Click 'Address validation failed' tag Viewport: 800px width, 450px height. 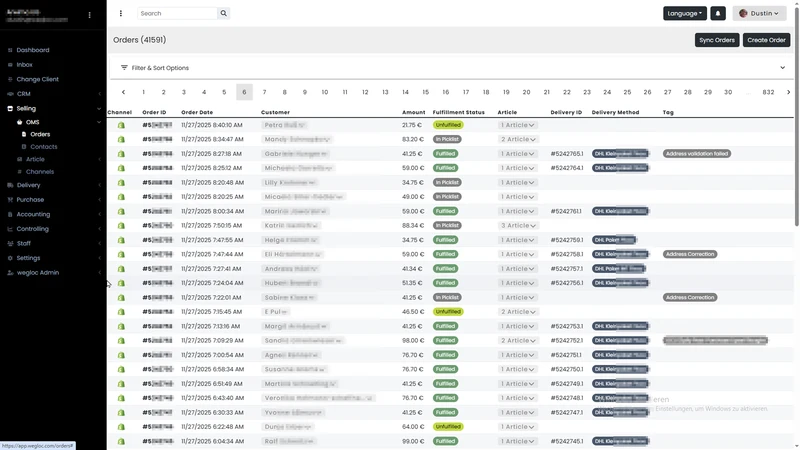[x=696, y=154]
